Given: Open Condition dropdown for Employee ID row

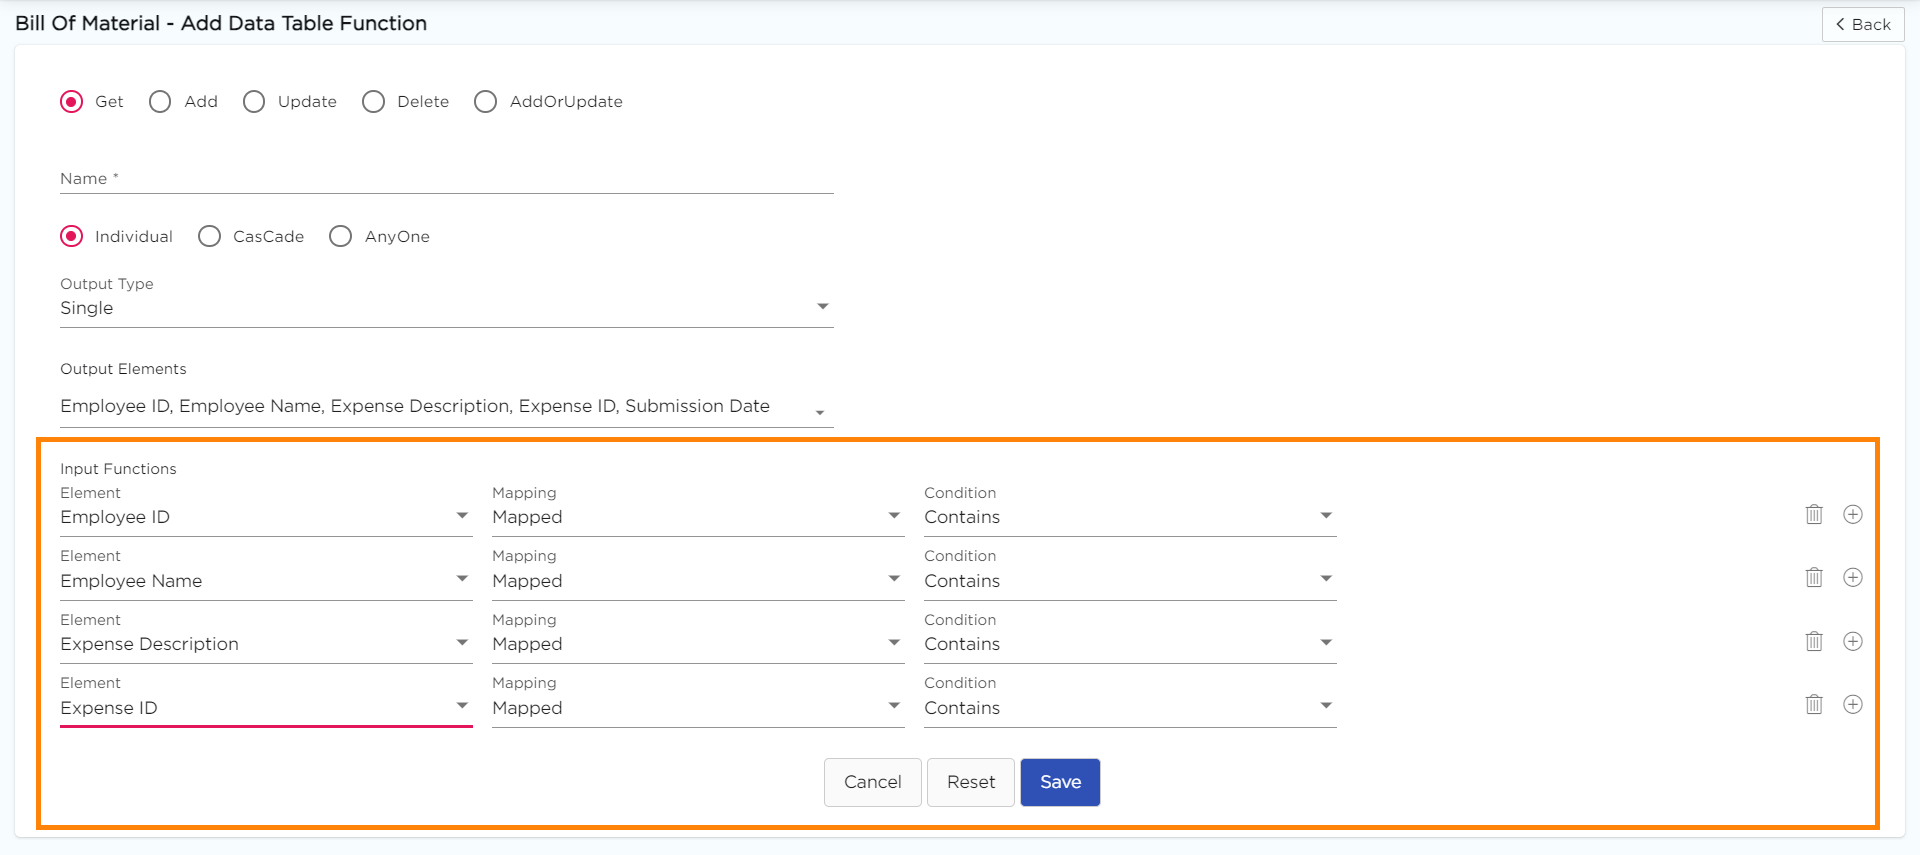Looking at the screenshot, I should 1129,517.
